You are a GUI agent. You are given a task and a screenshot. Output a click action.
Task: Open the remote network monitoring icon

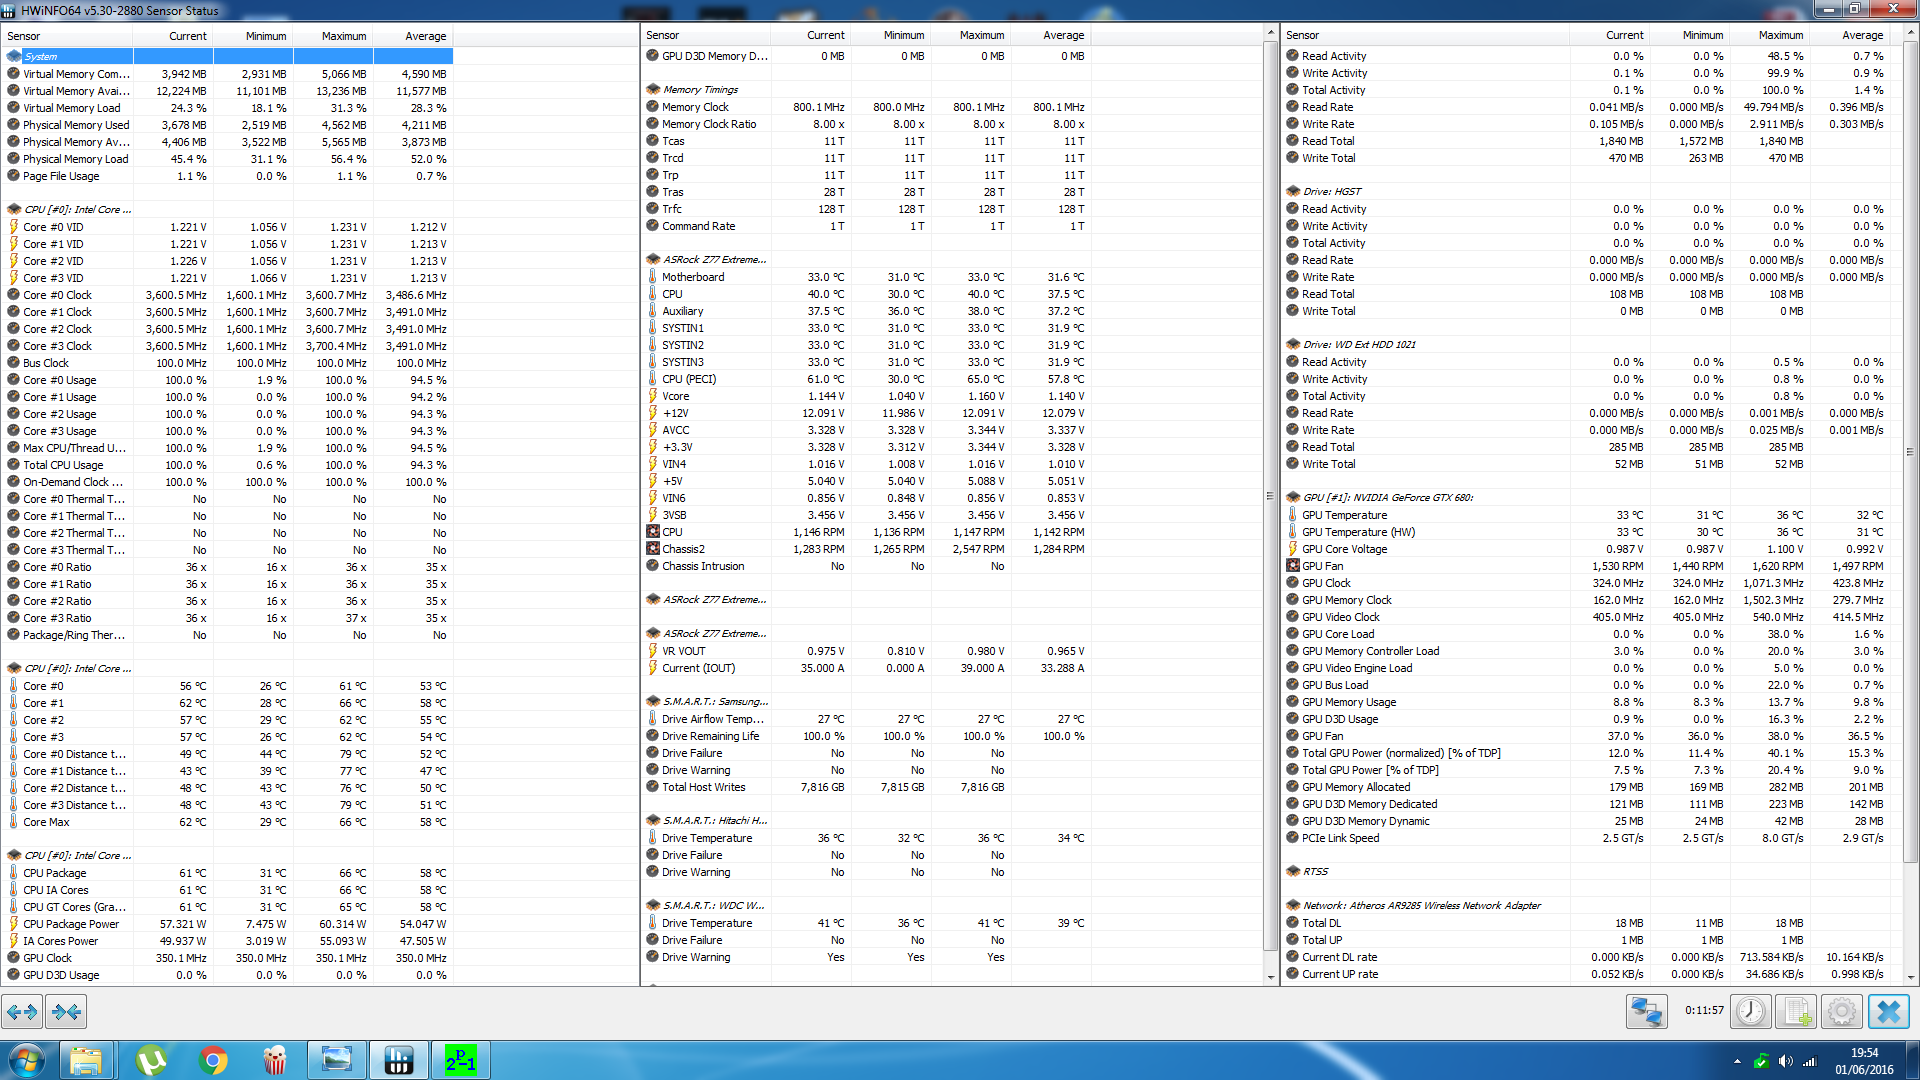[1646, 1012]
